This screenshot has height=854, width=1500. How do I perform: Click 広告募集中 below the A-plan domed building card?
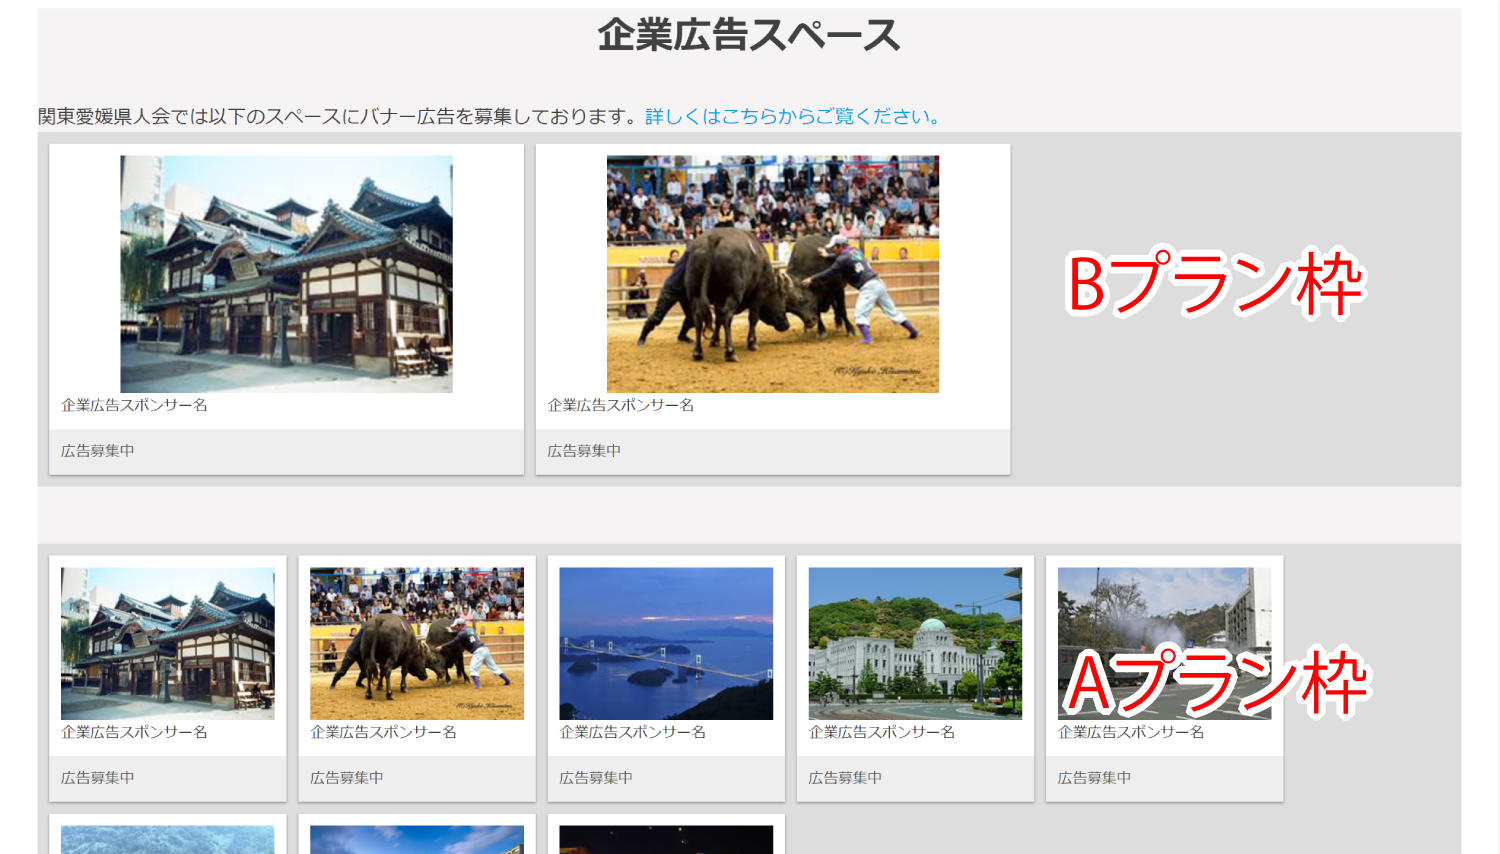845,778
